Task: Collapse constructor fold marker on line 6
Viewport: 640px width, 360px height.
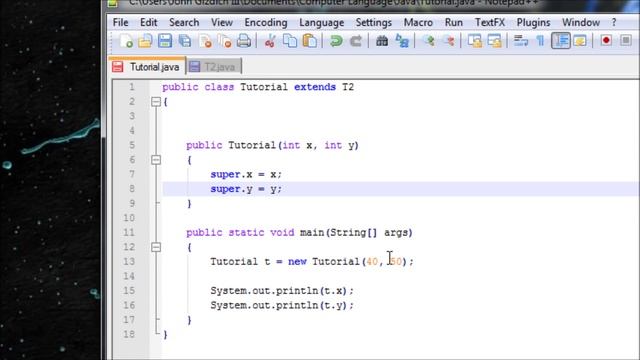Action: coord(156,160)
